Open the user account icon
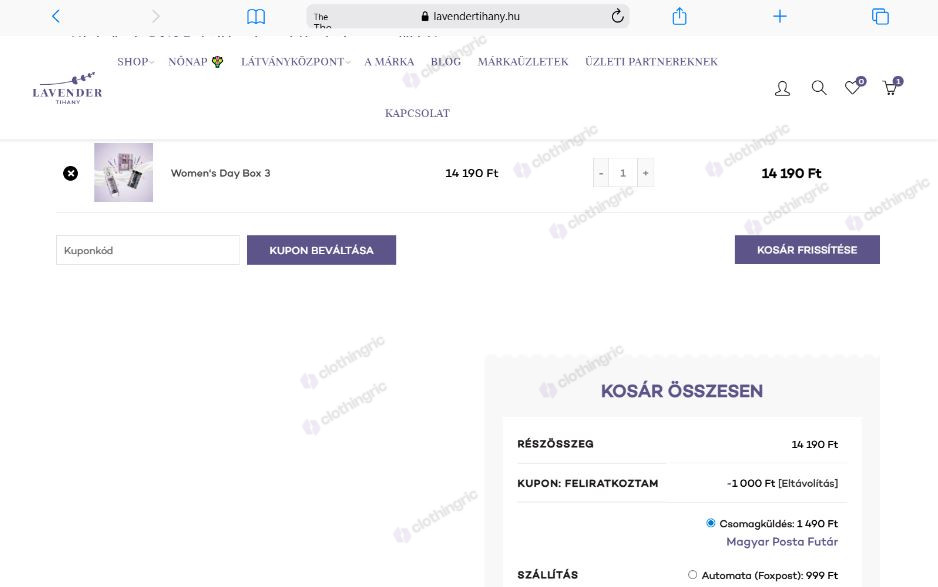This screenshot has width=938, height=587. [782, 89]
